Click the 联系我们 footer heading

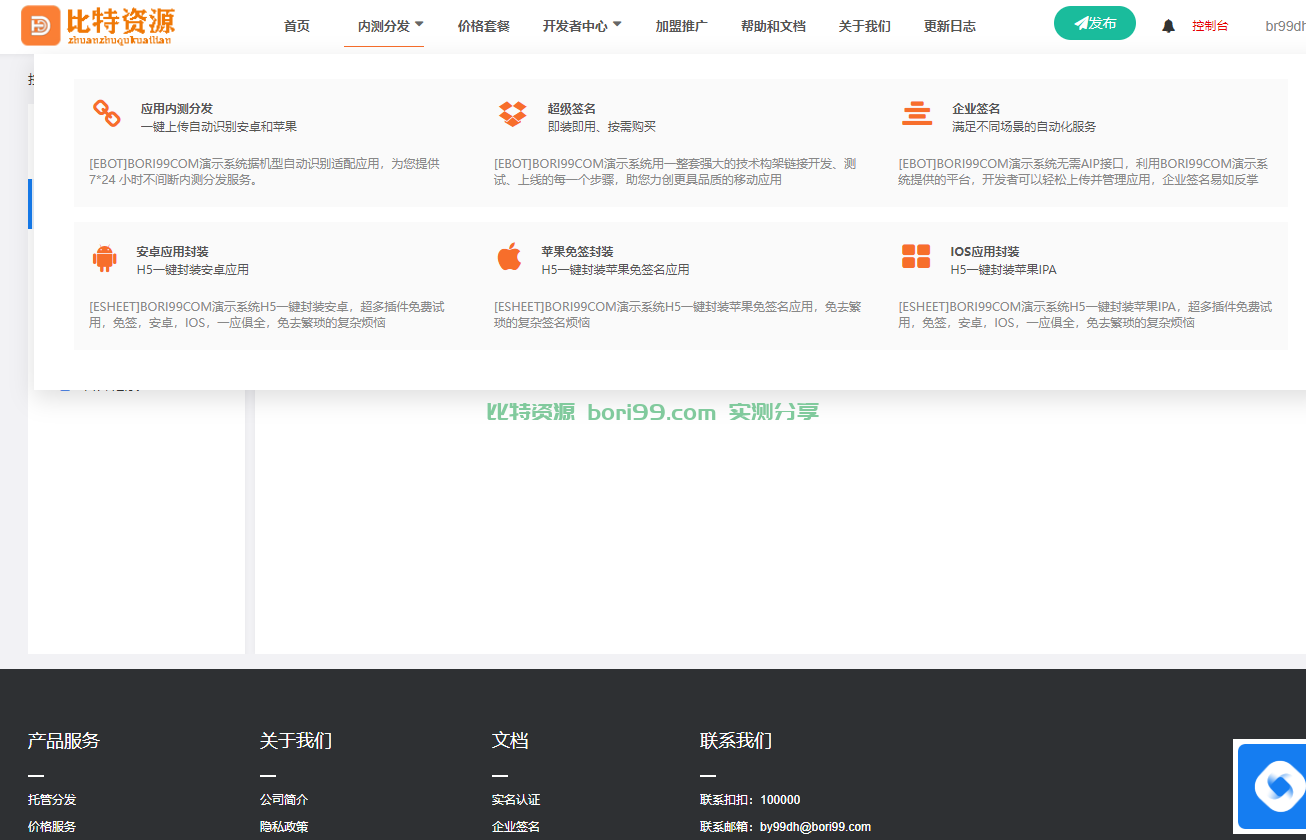(736, 741)
